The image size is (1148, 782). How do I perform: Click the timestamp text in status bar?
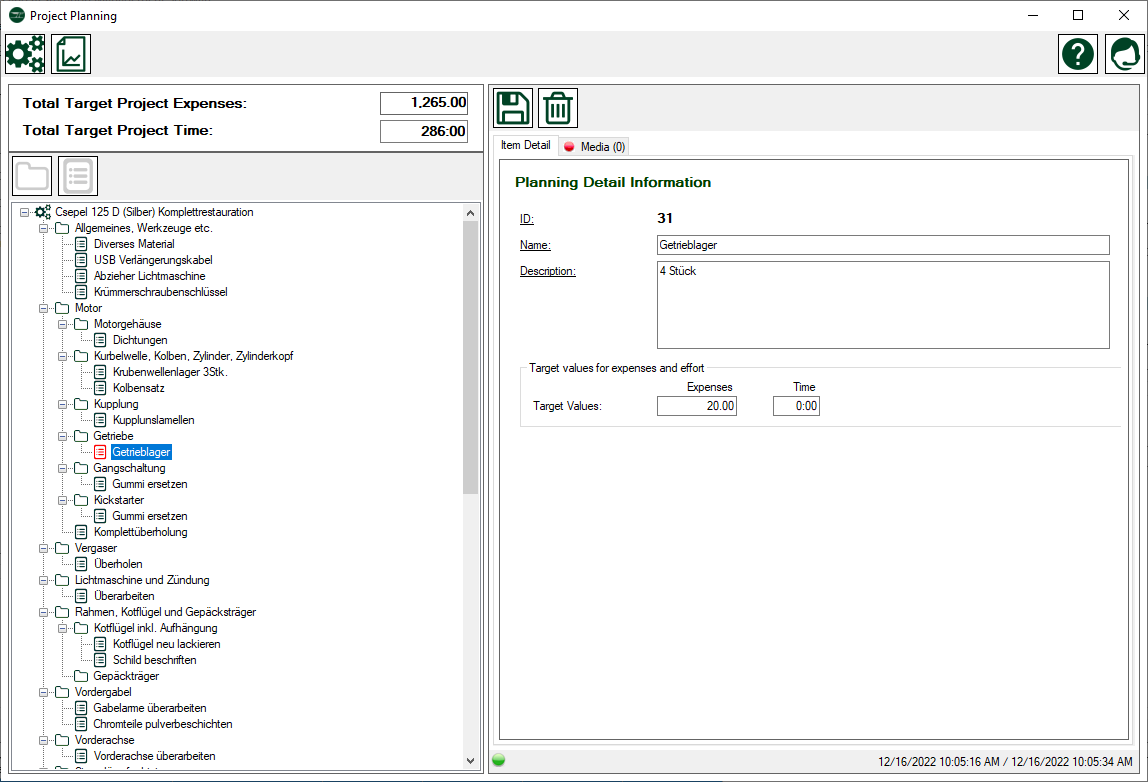(x=1004, y=761)
